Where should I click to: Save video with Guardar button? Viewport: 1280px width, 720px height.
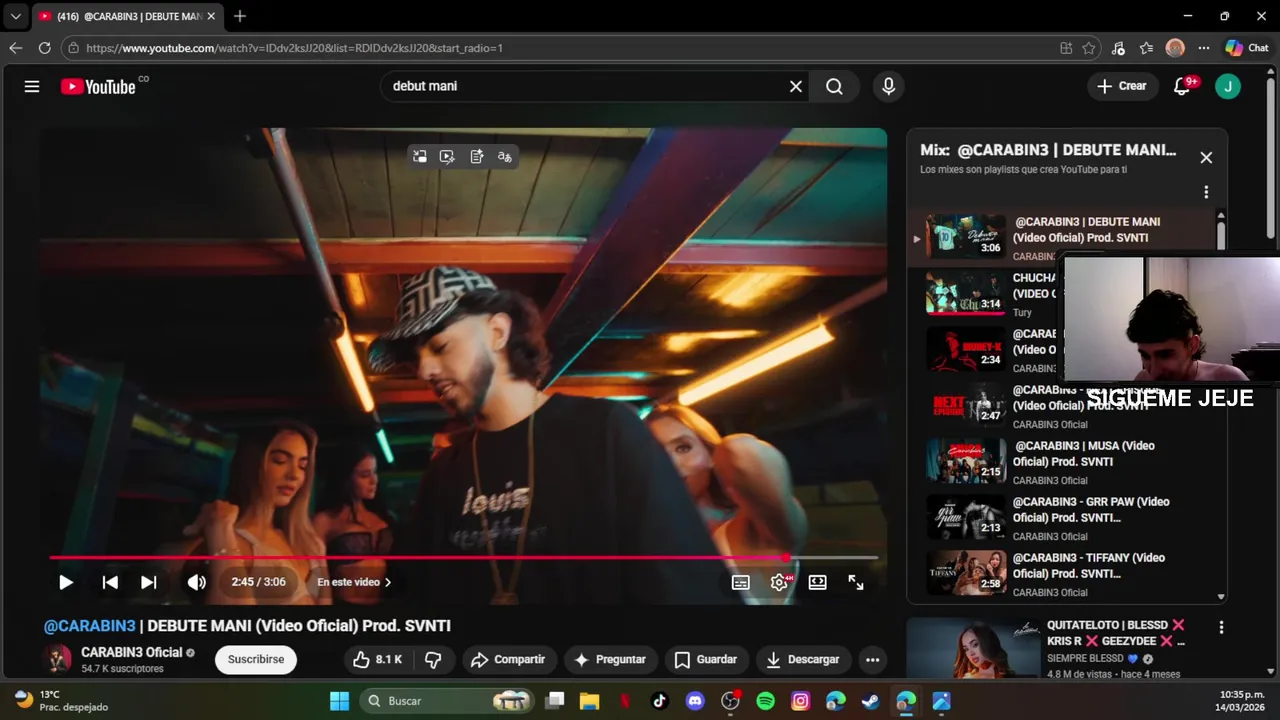point(706,659)
